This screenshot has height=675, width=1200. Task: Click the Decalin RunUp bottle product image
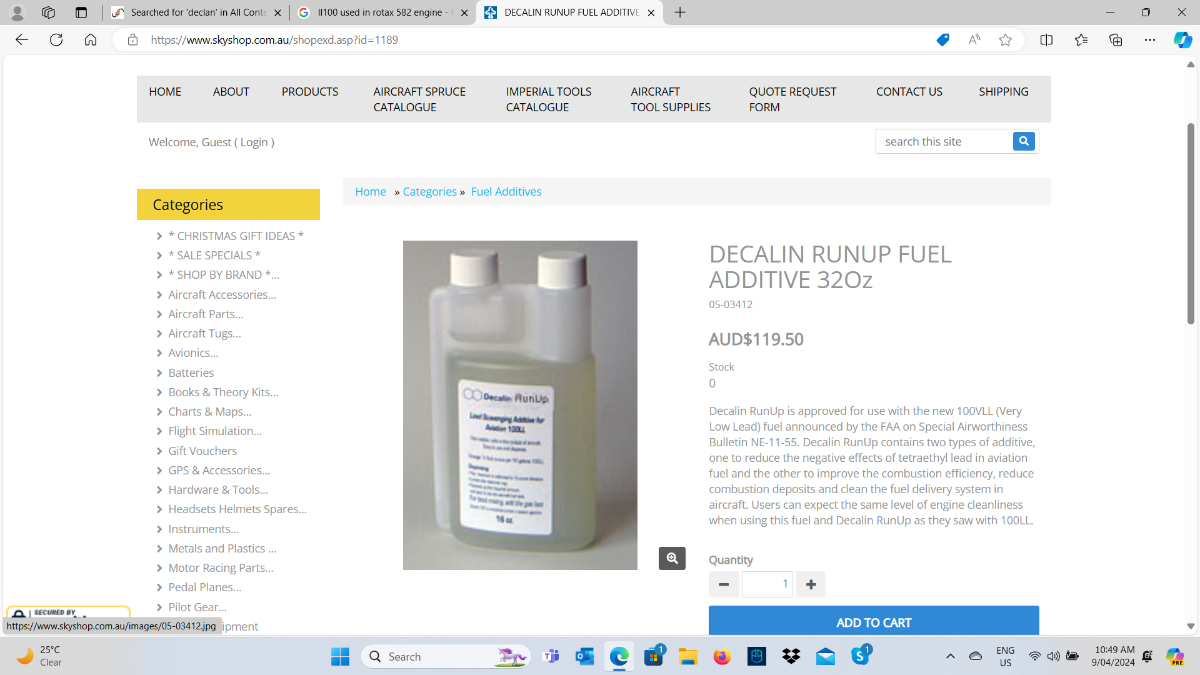click(x=520, y=405)
